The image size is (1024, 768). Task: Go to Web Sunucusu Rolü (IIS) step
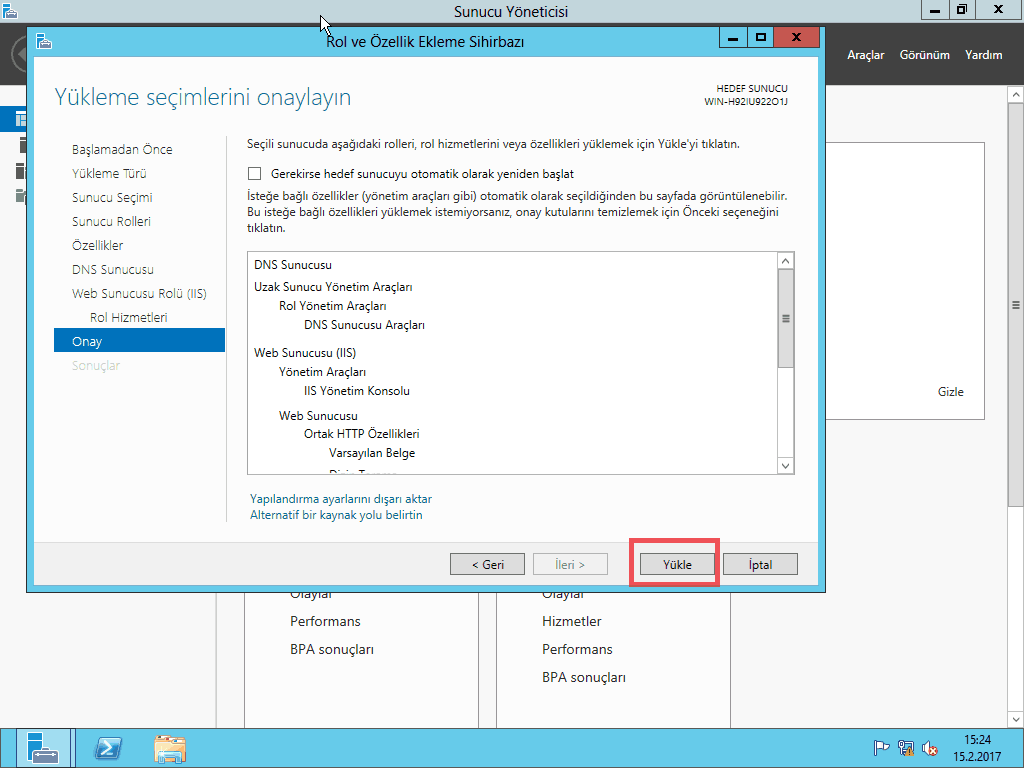[139, 294]
